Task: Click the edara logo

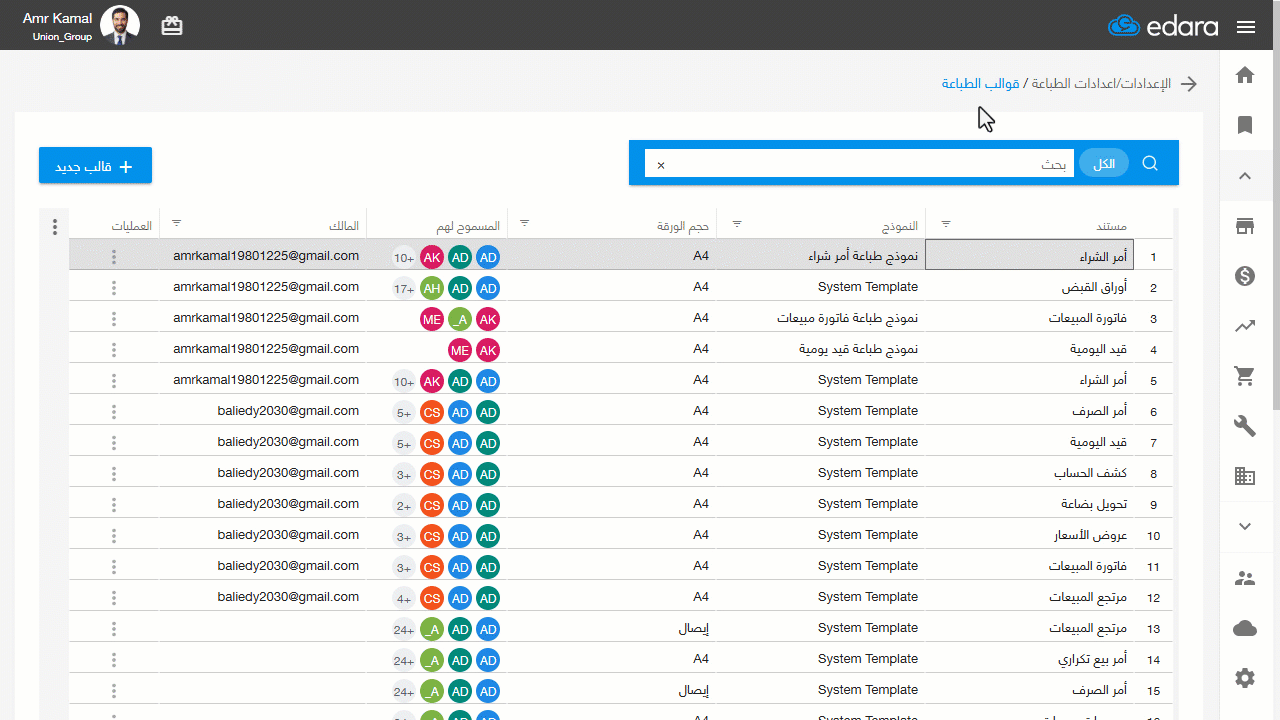Action: coord(1163,27)
